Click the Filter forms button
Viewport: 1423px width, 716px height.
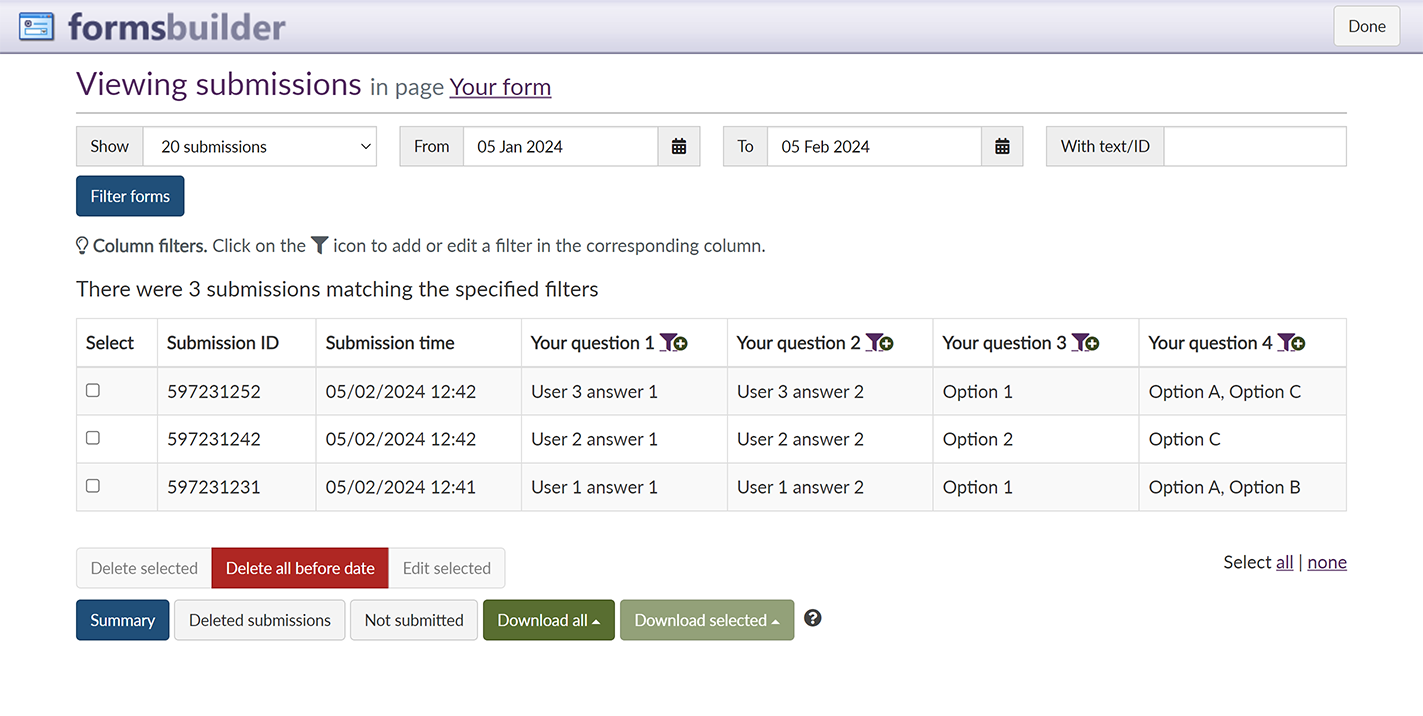pyautogui.click(x=130, y=196)
